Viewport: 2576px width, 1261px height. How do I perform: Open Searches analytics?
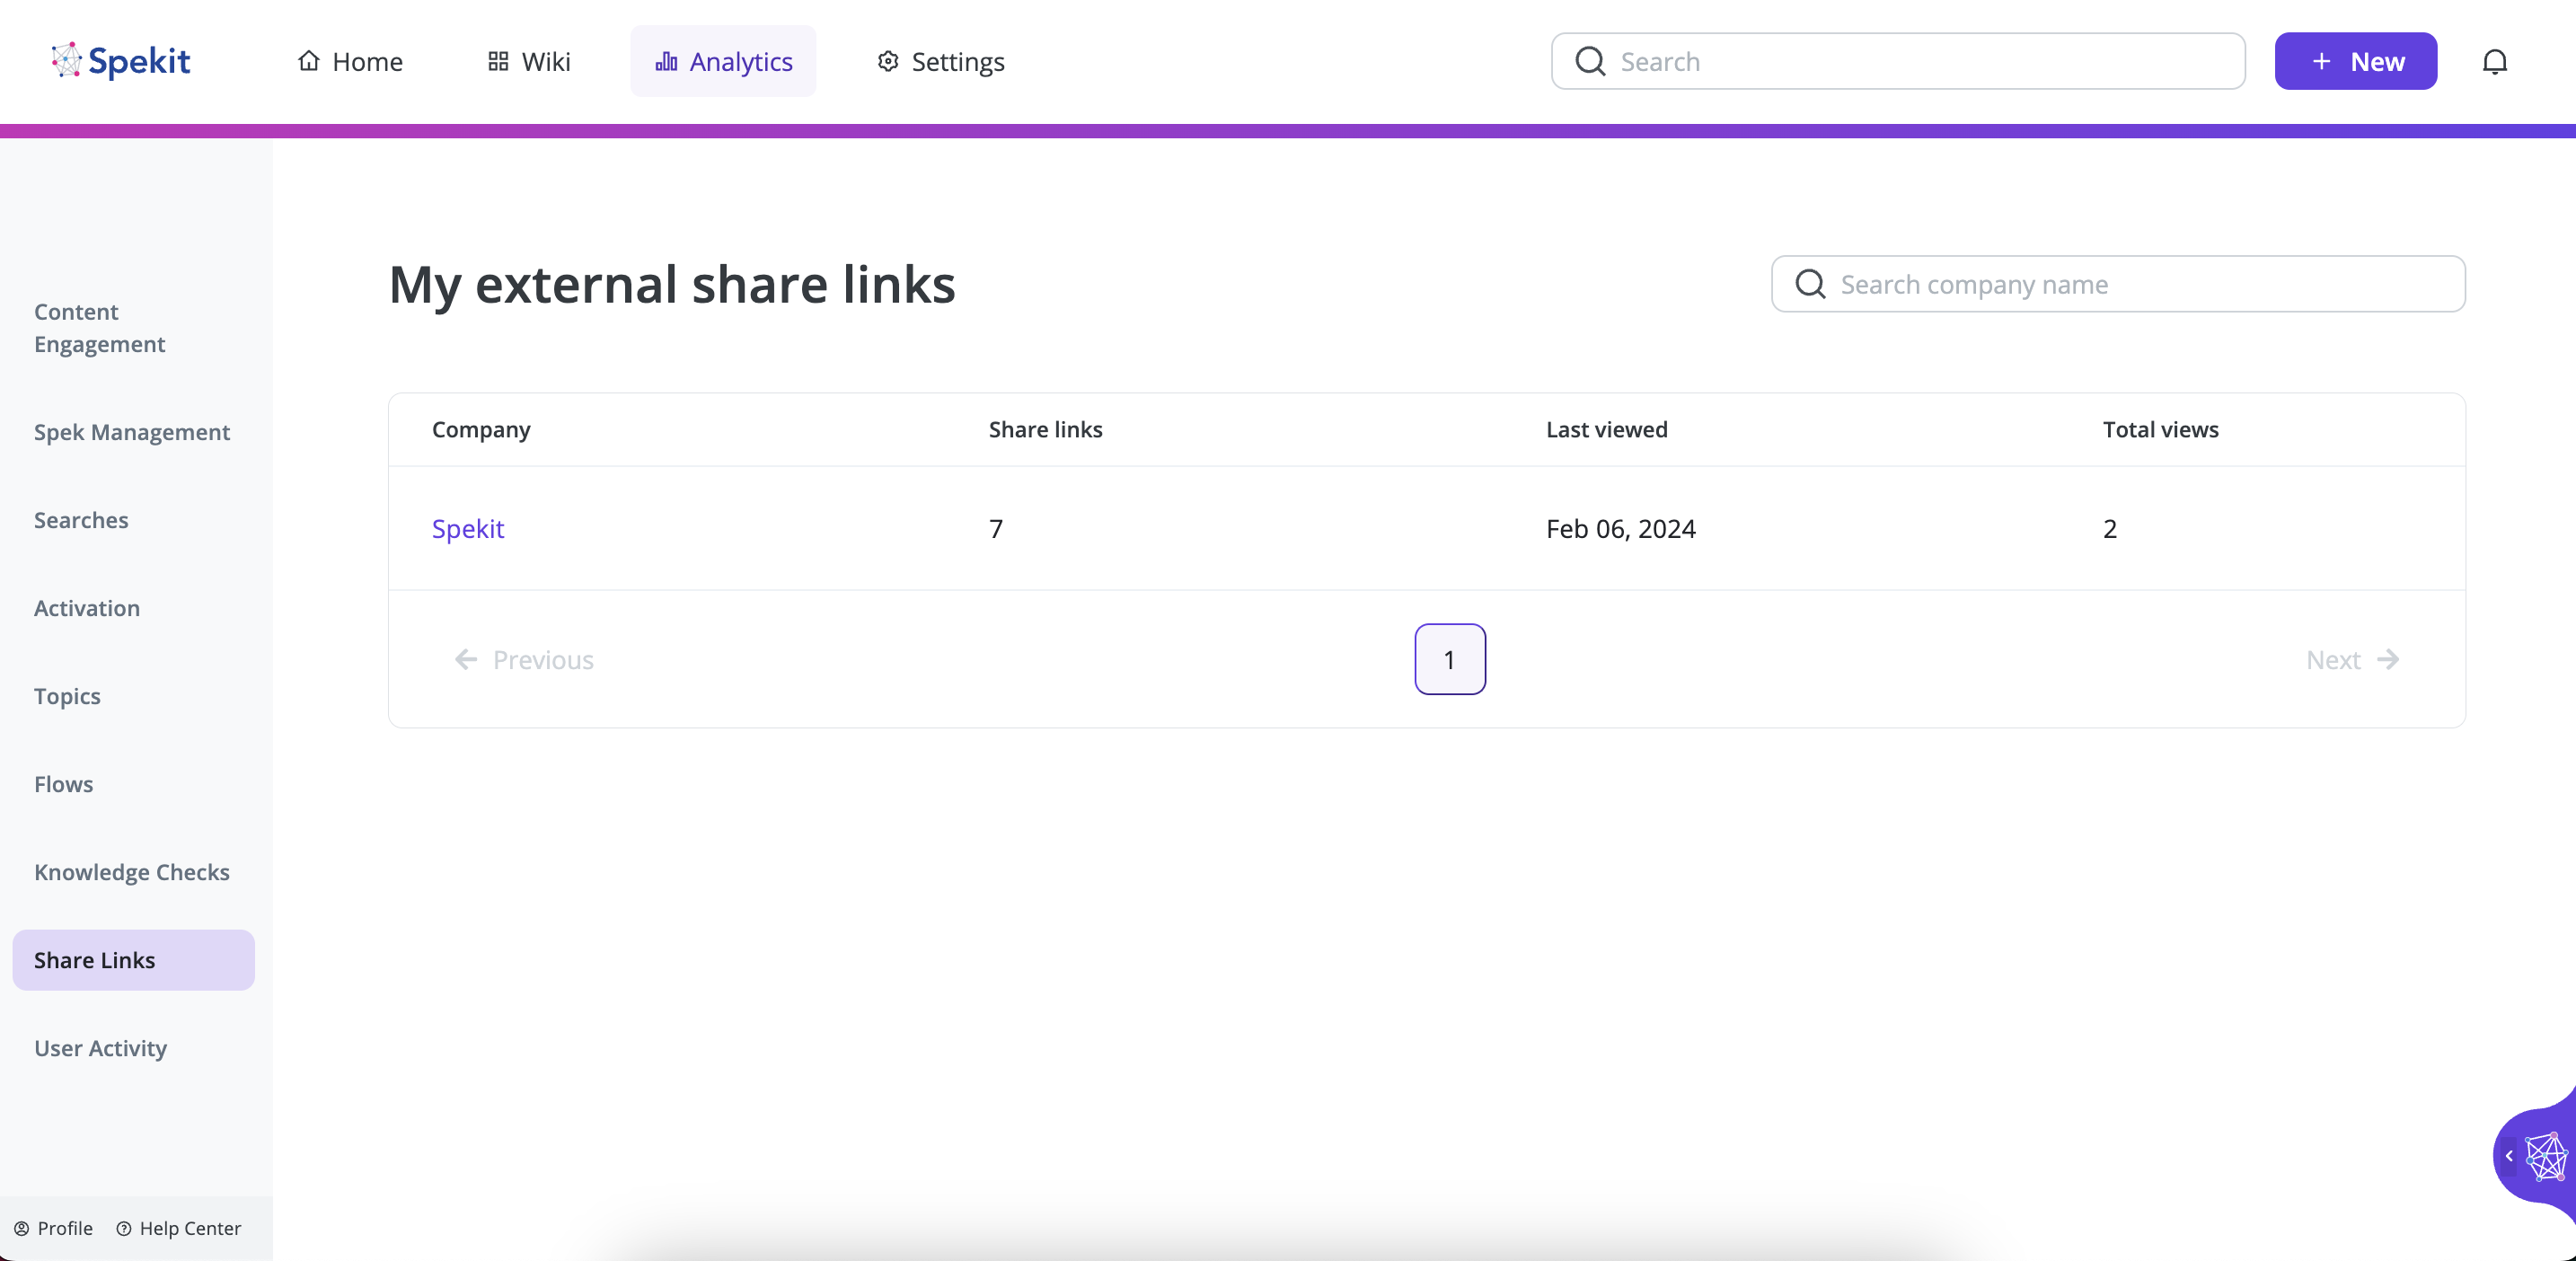(81, 520)
